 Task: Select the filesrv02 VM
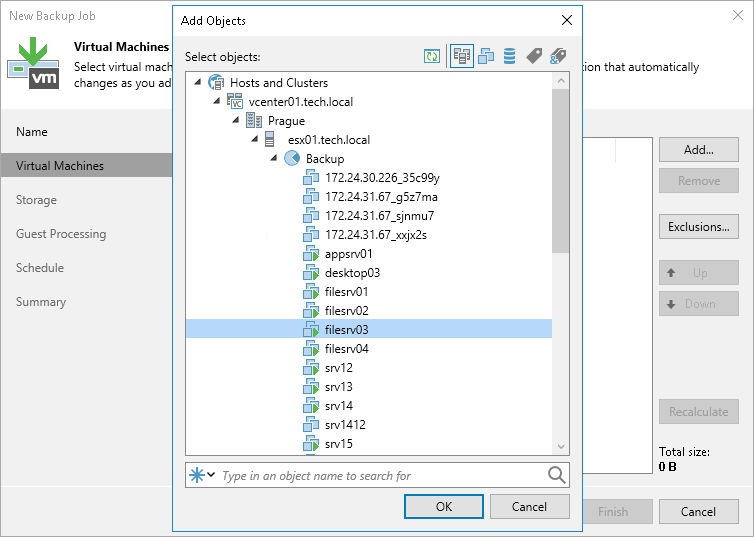pos(346,311)
